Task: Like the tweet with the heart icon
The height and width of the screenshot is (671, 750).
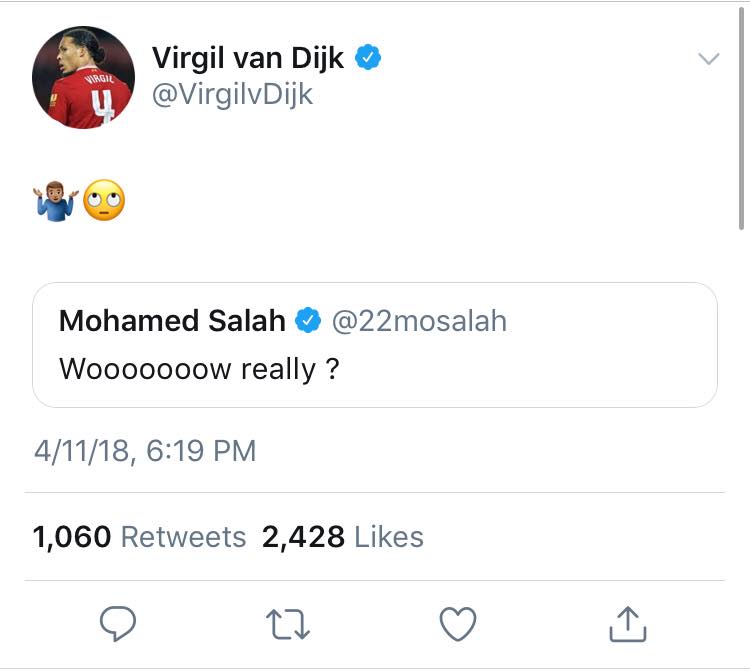Action: tap(458, 626)
